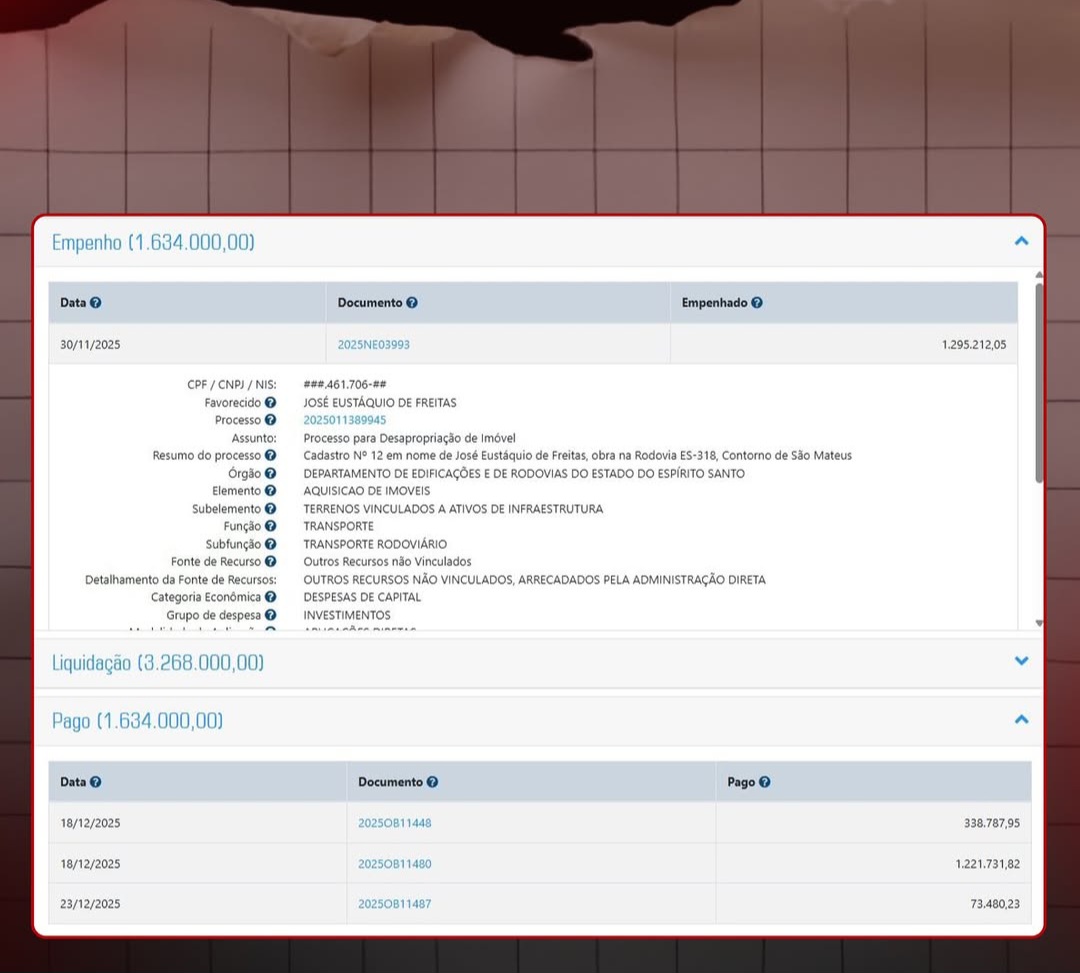
Task: Click help icon beside Documento in Empenho table
Action: [x=412, y=303]
